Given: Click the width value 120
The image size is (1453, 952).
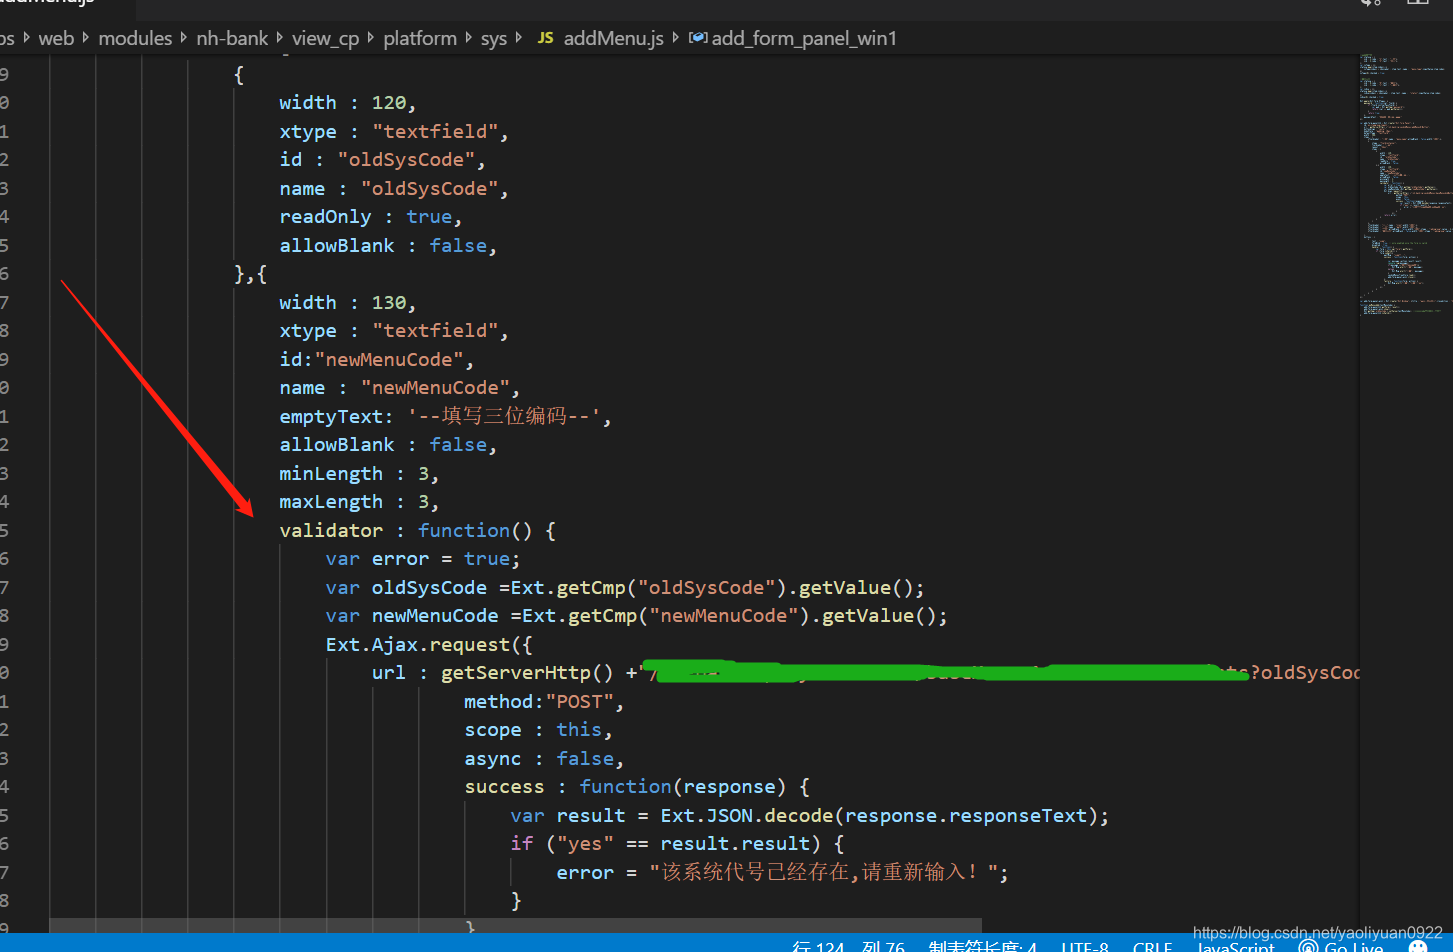Looking at the screenshot, I should click(x=388, y=102).
